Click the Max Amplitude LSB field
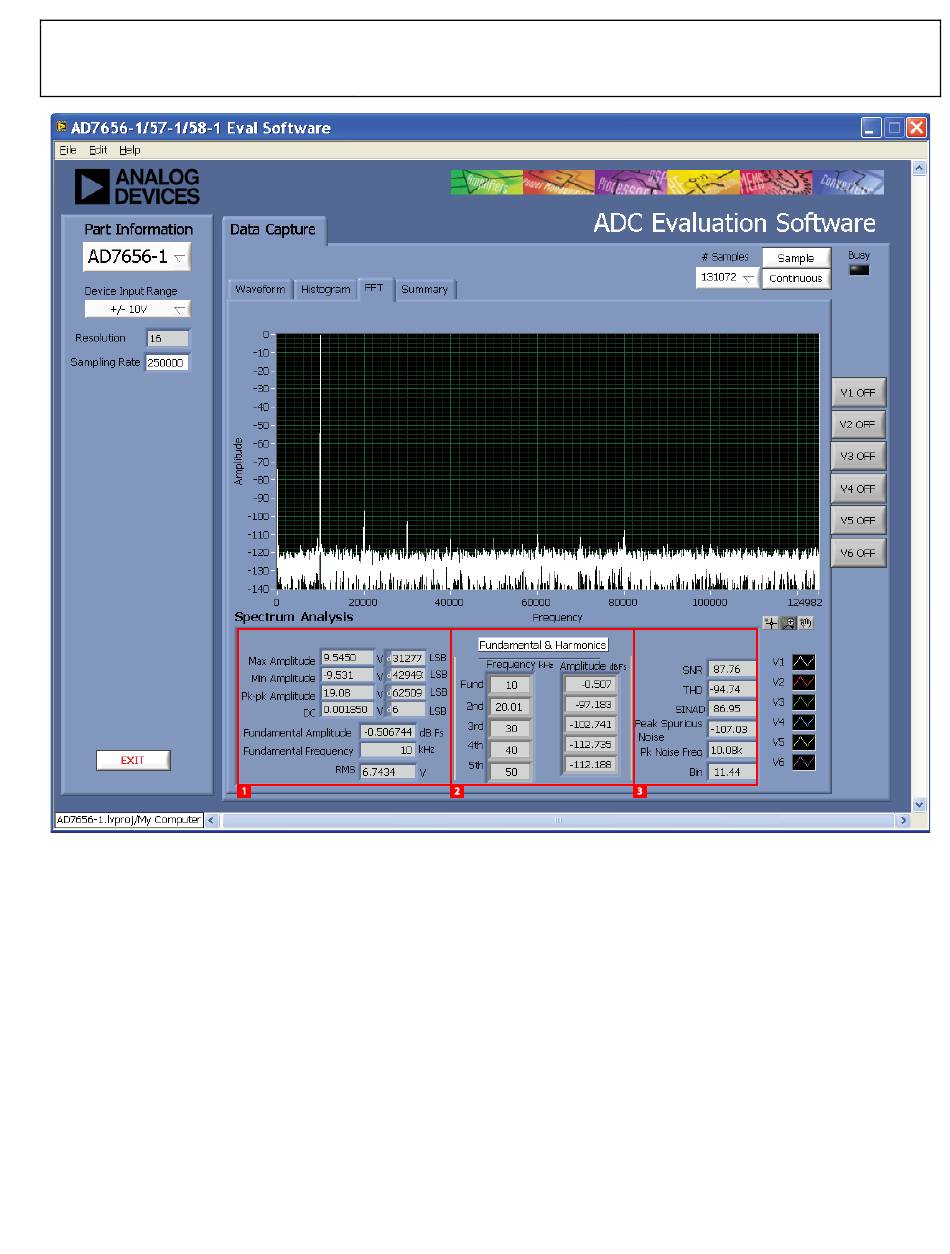The width and height of the screenshot is (950, 1254). point(407,658)
